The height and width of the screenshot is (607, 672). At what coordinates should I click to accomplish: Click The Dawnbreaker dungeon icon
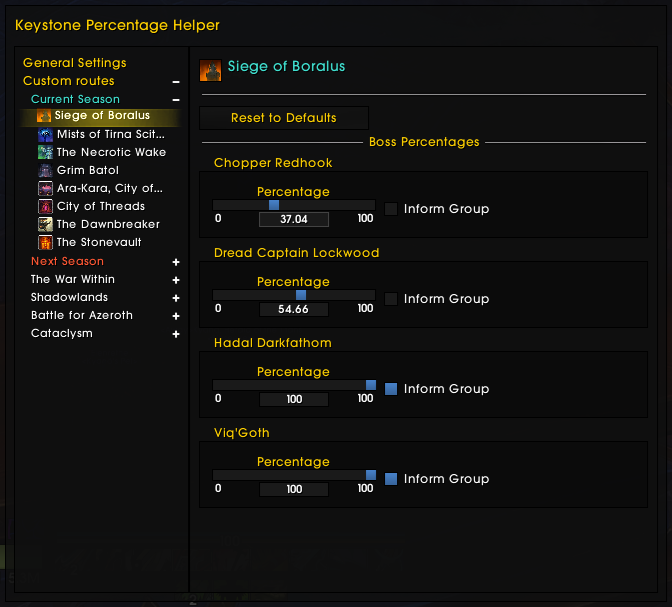(45, 224)
